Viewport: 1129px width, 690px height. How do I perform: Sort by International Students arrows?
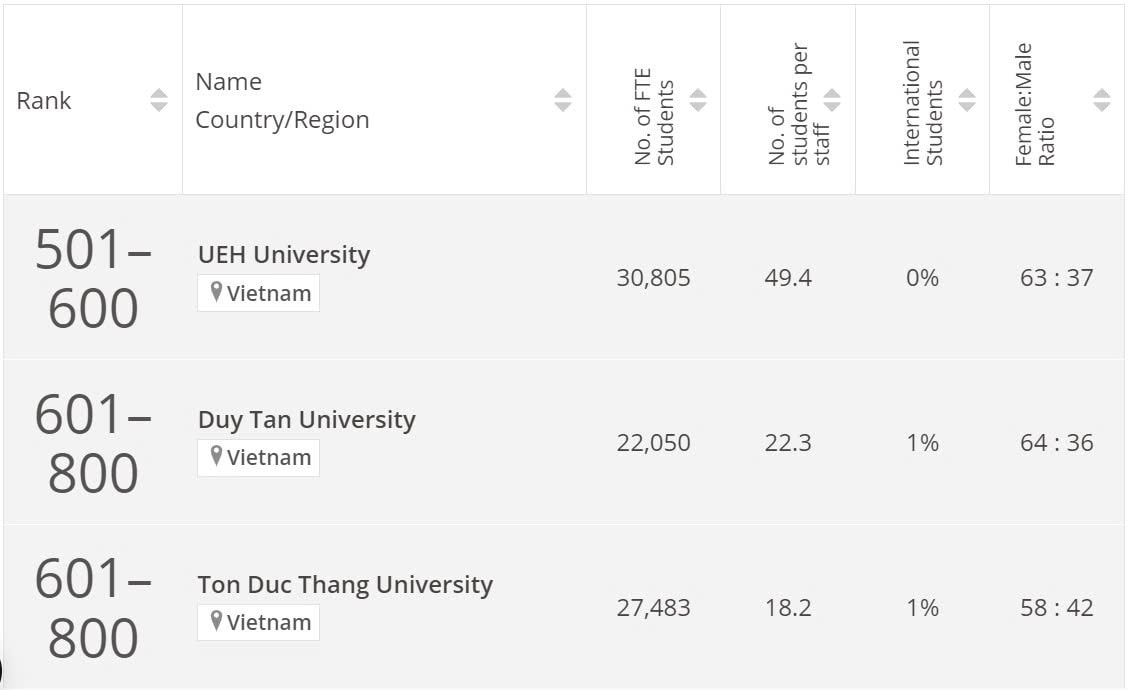pos(966,100)
